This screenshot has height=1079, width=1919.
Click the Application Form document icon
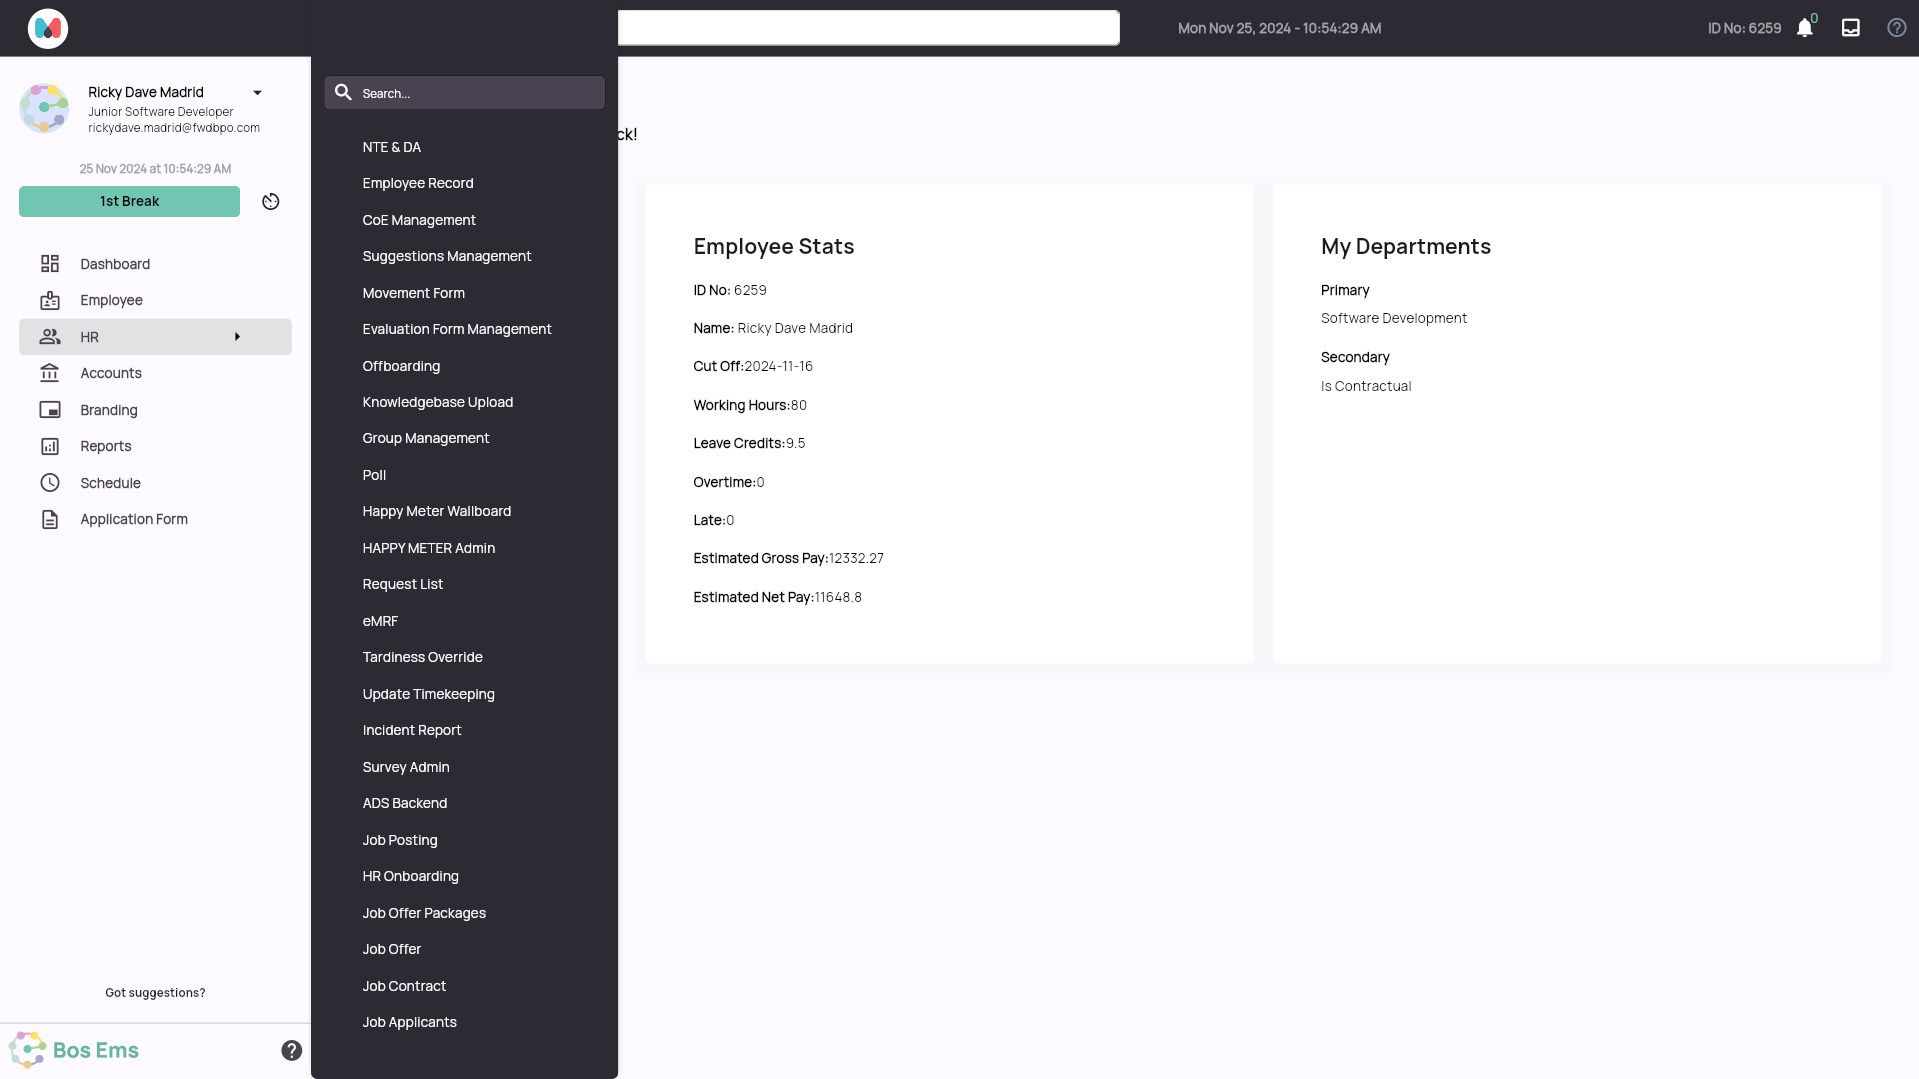50,519
